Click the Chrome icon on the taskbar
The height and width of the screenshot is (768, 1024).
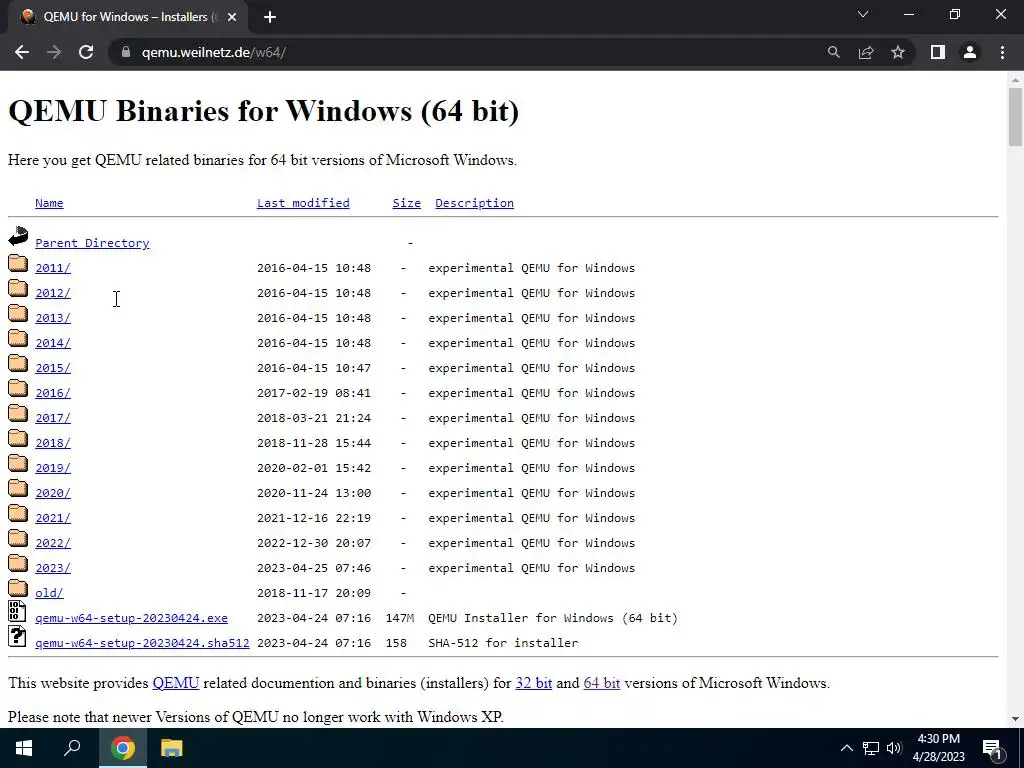(122, 748)
